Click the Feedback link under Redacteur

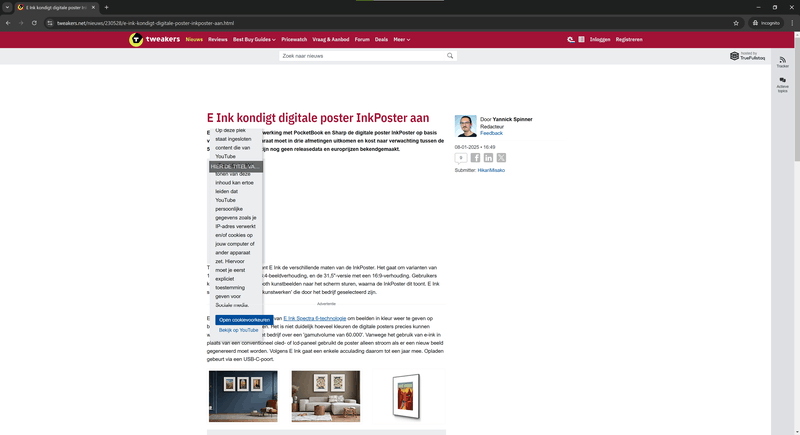click(491, 133)
